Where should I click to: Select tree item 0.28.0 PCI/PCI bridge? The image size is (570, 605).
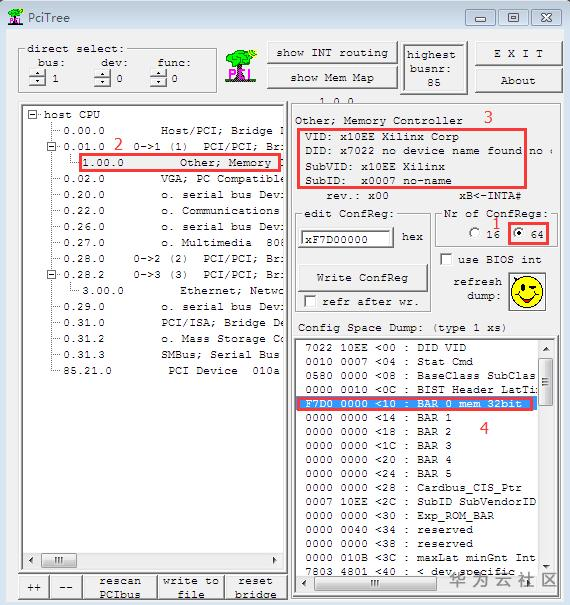coord(173,259)
